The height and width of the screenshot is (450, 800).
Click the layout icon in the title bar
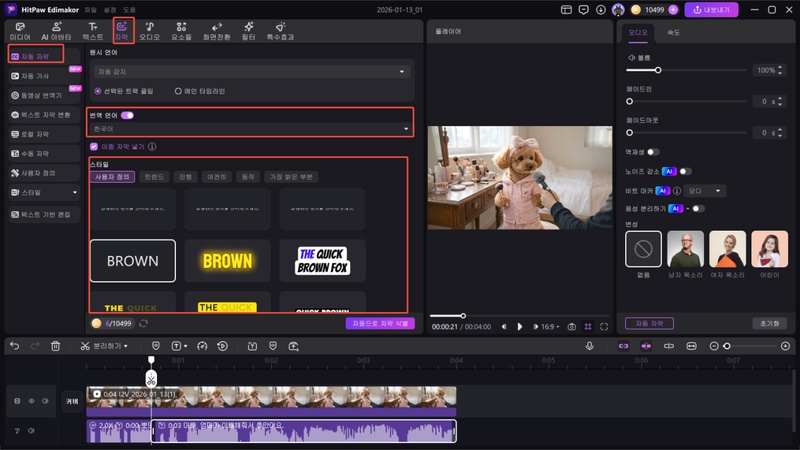(566, 10)
